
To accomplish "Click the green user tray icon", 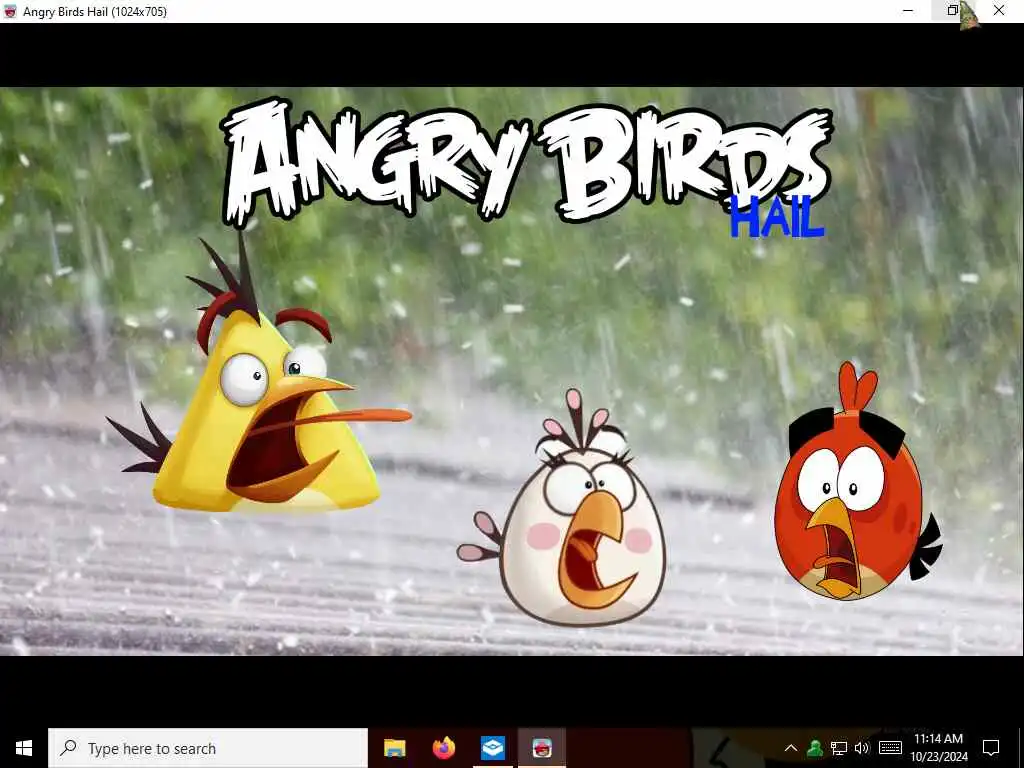I will tap(814, 748).
